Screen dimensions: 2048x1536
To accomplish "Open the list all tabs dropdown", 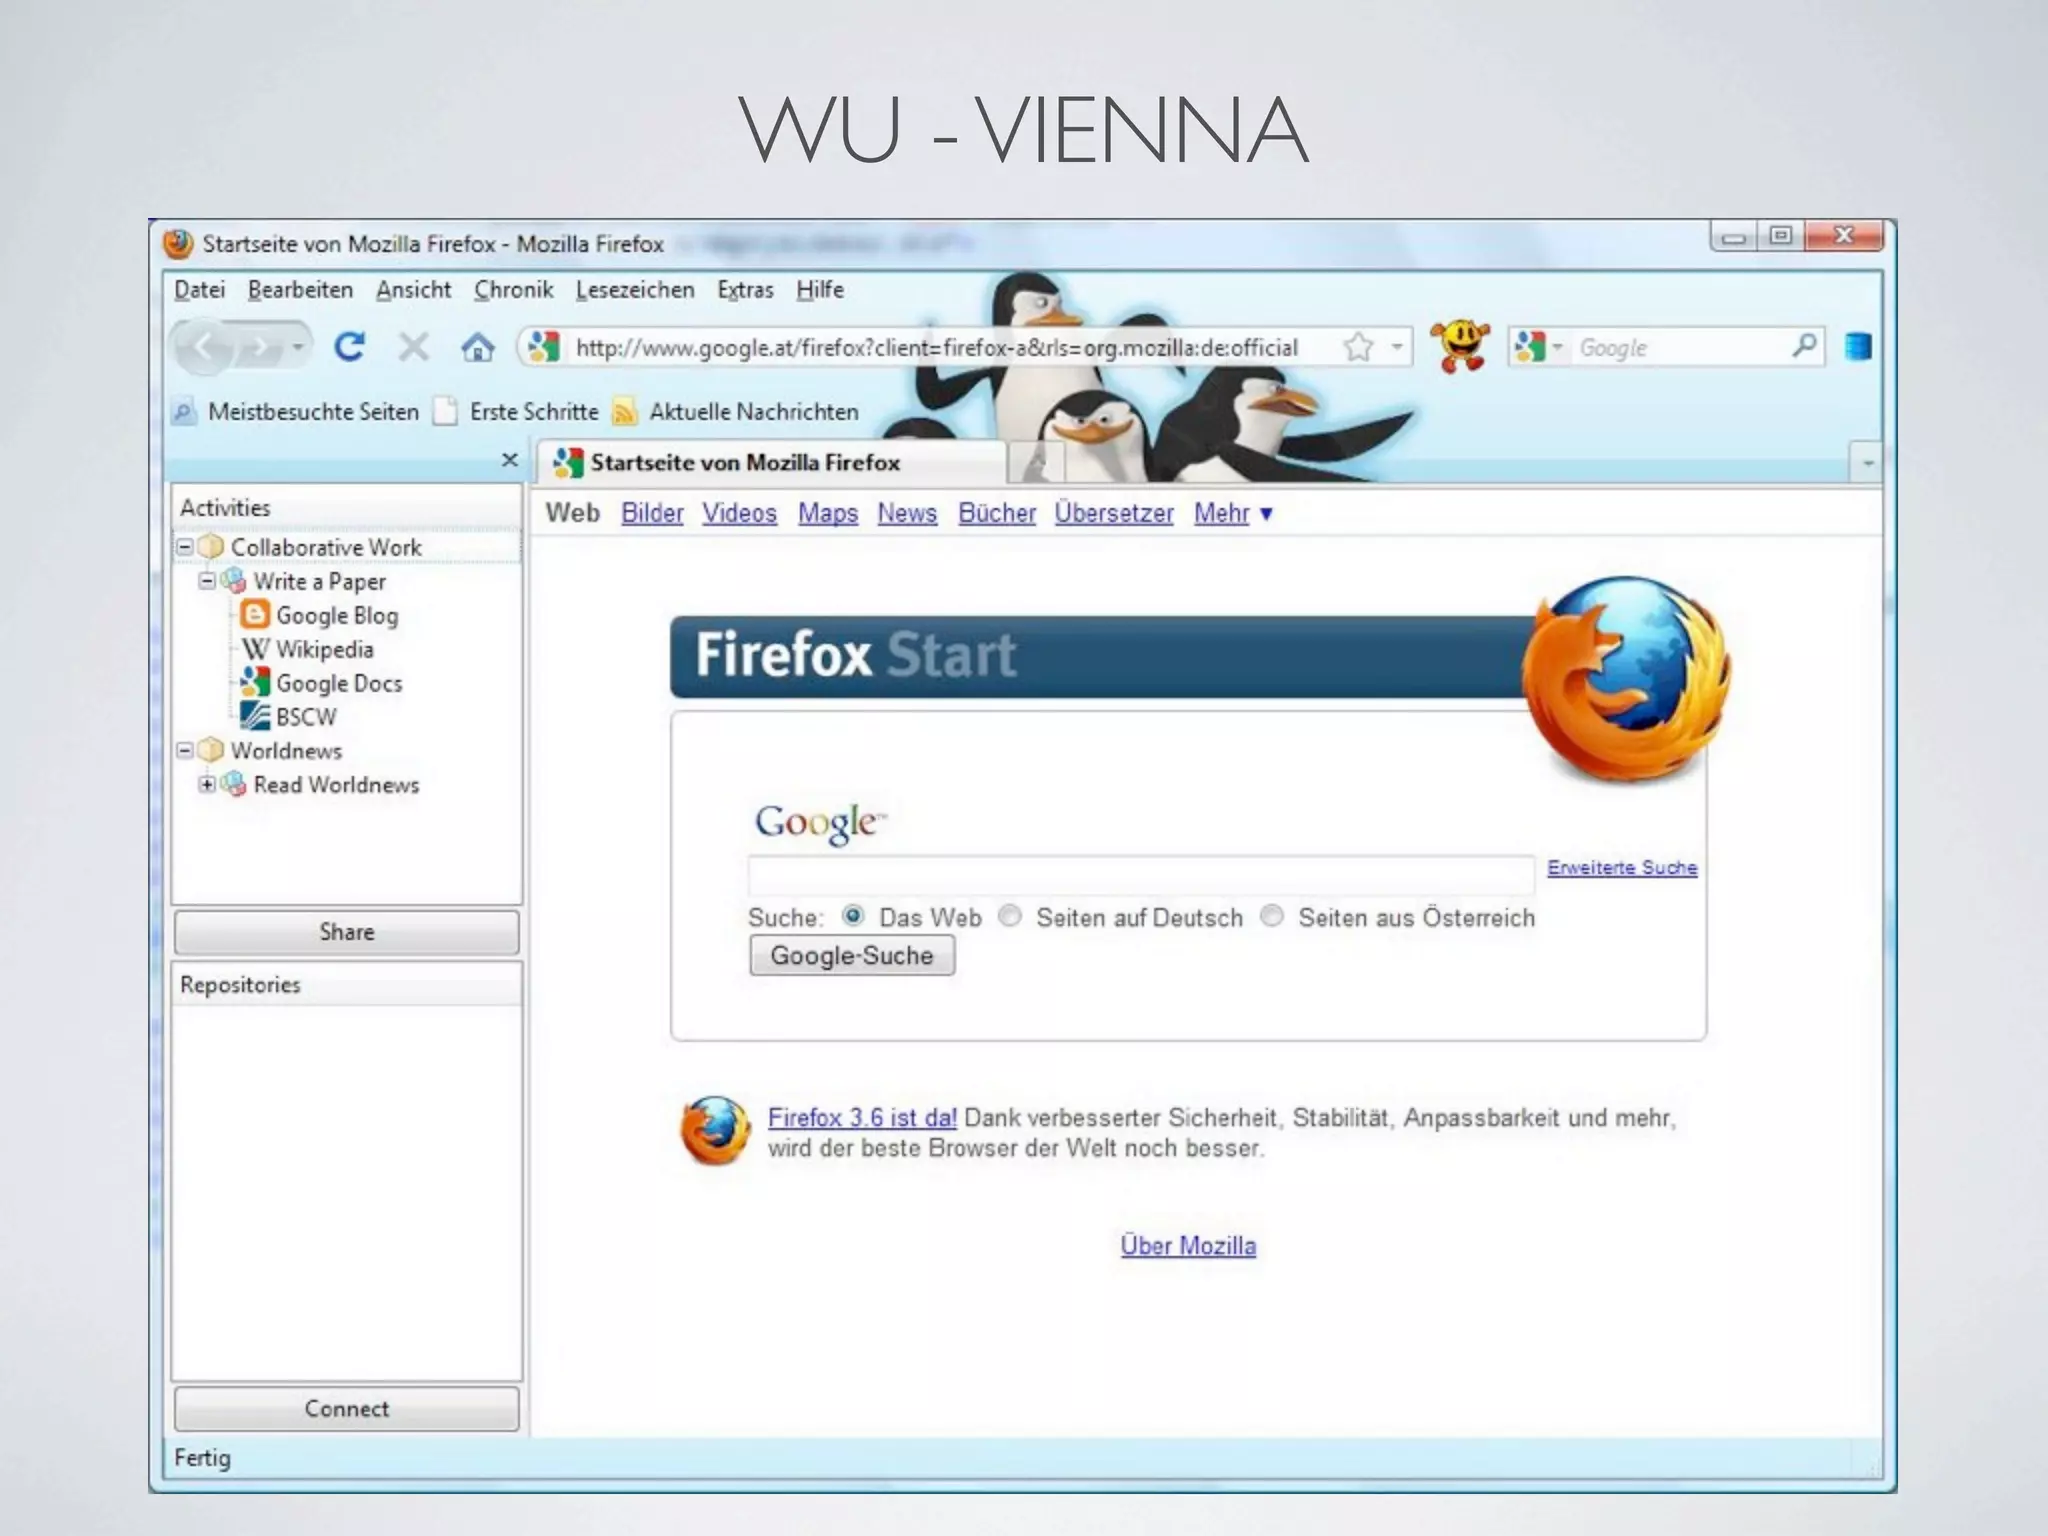I will (1867, 463).
